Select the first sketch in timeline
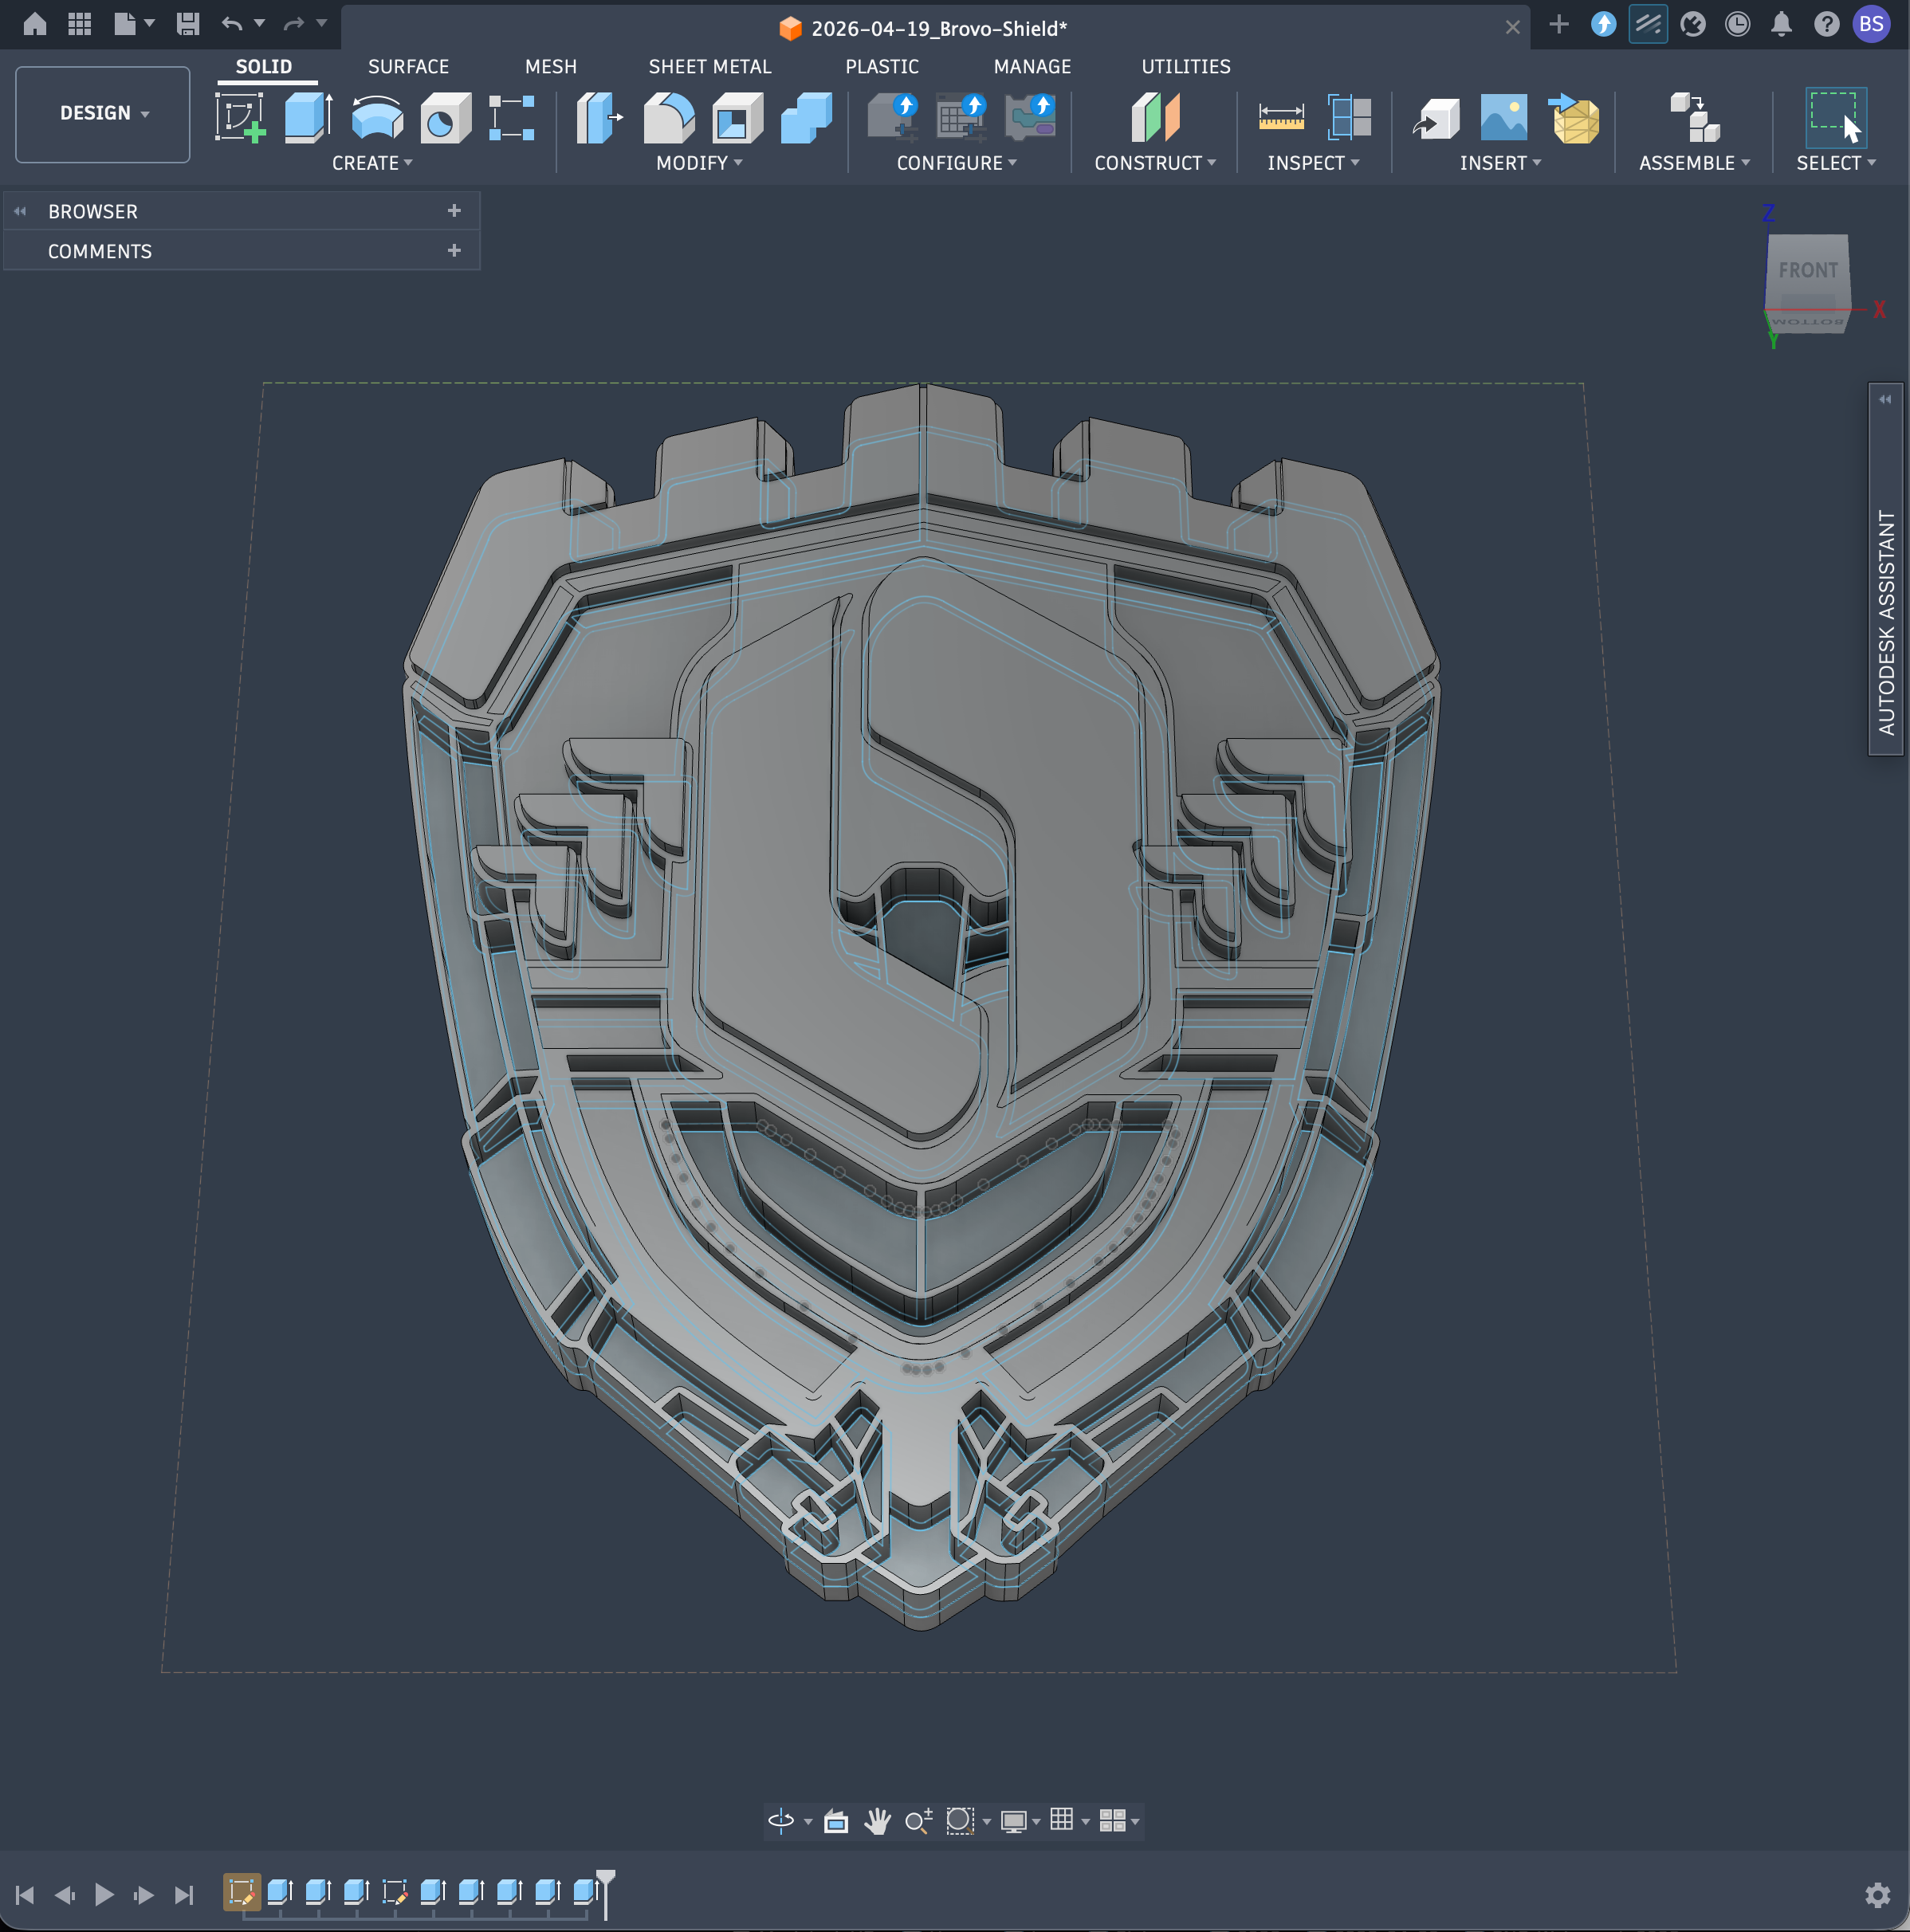Viewport: 1910px width, 1932px height. coord(241,1892)
